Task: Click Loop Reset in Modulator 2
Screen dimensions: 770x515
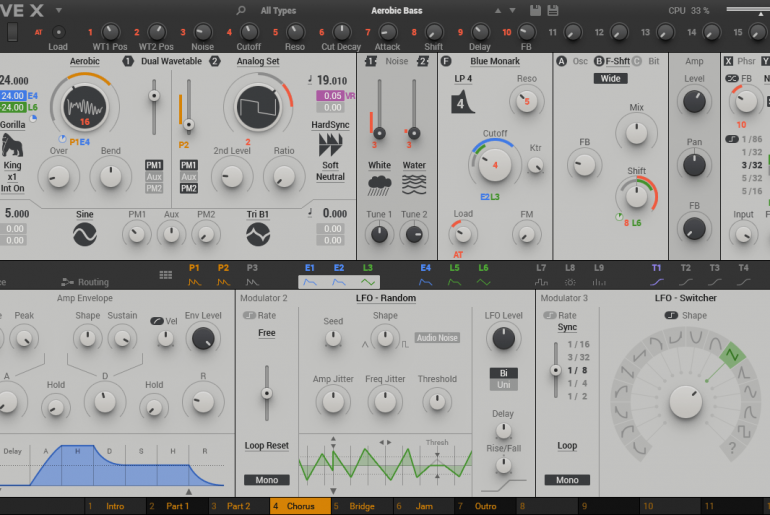Action: pos(267,446)
